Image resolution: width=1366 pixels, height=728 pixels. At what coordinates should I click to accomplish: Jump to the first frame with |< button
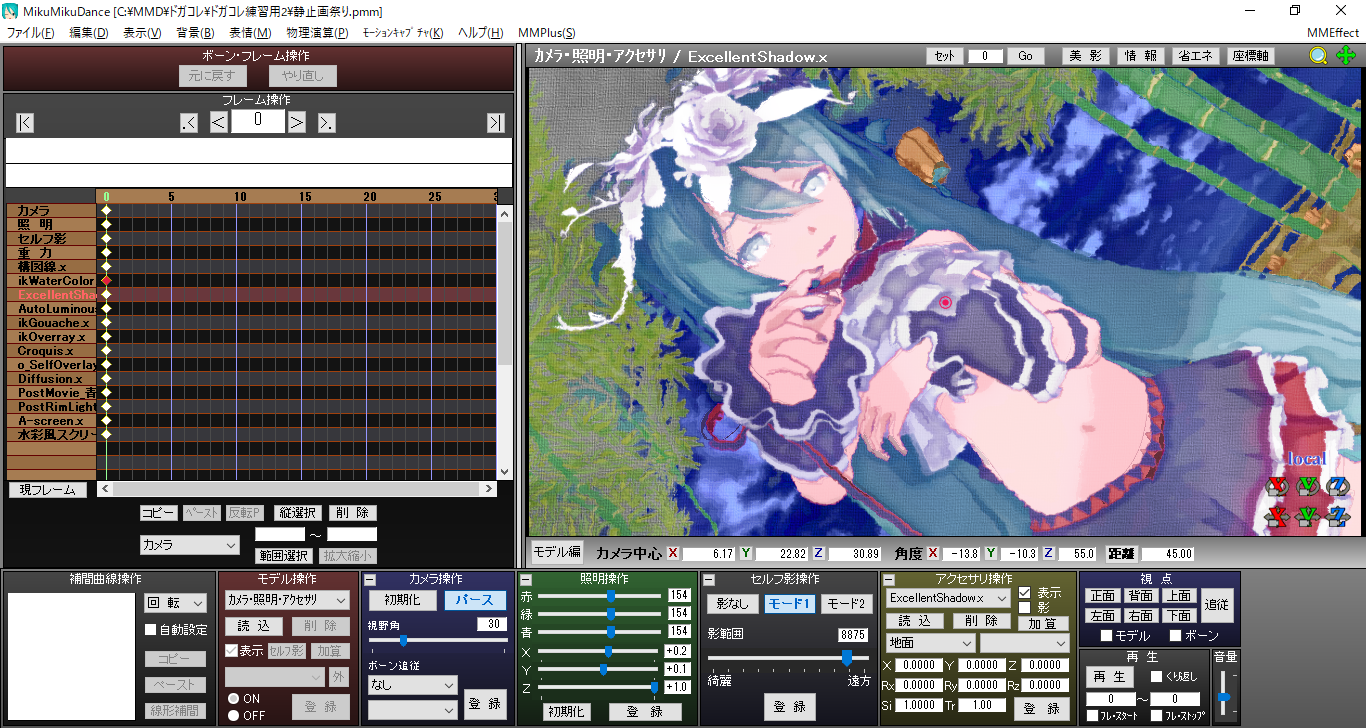click(x=25, y=122)
